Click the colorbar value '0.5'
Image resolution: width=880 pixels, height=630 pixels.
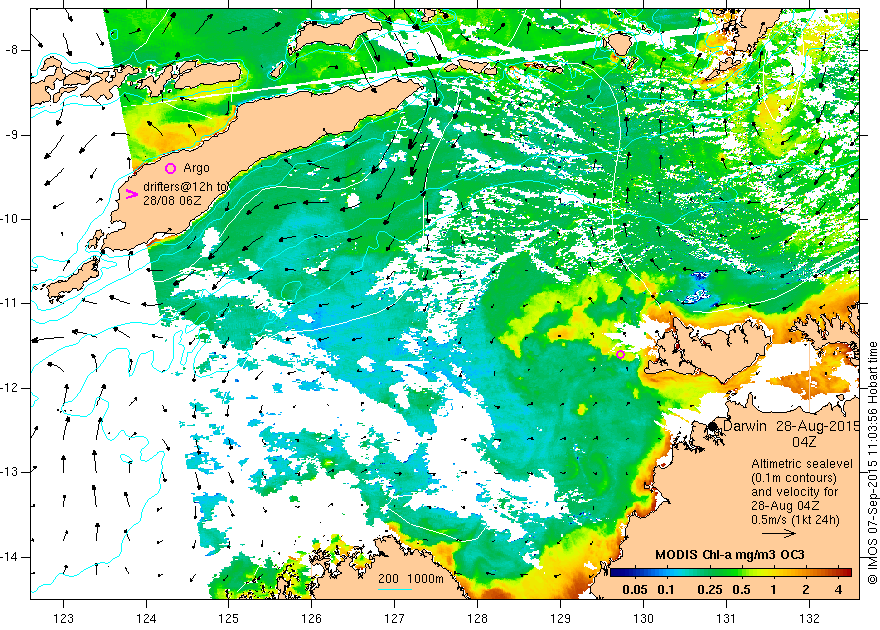pyautogui.click(x=741, y=590)
